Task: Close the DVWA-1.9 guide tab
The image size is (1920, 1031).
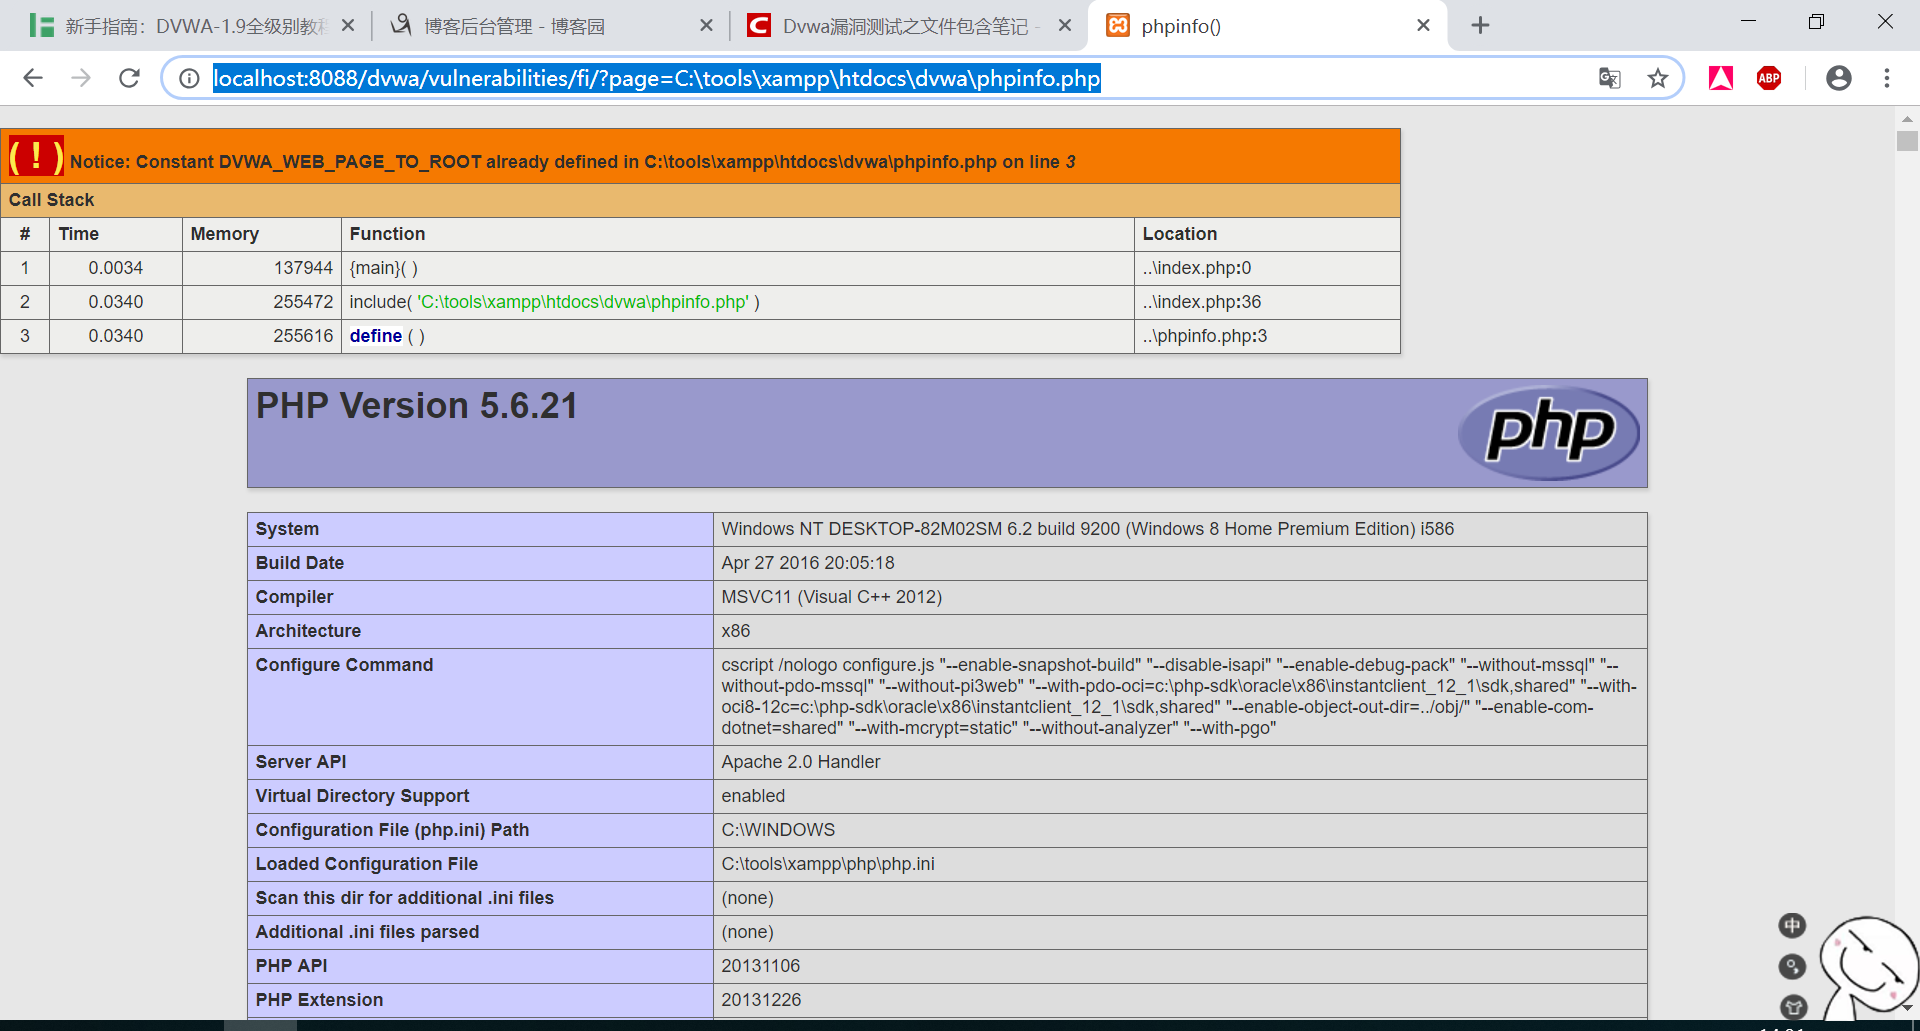Action: point(348,25)
